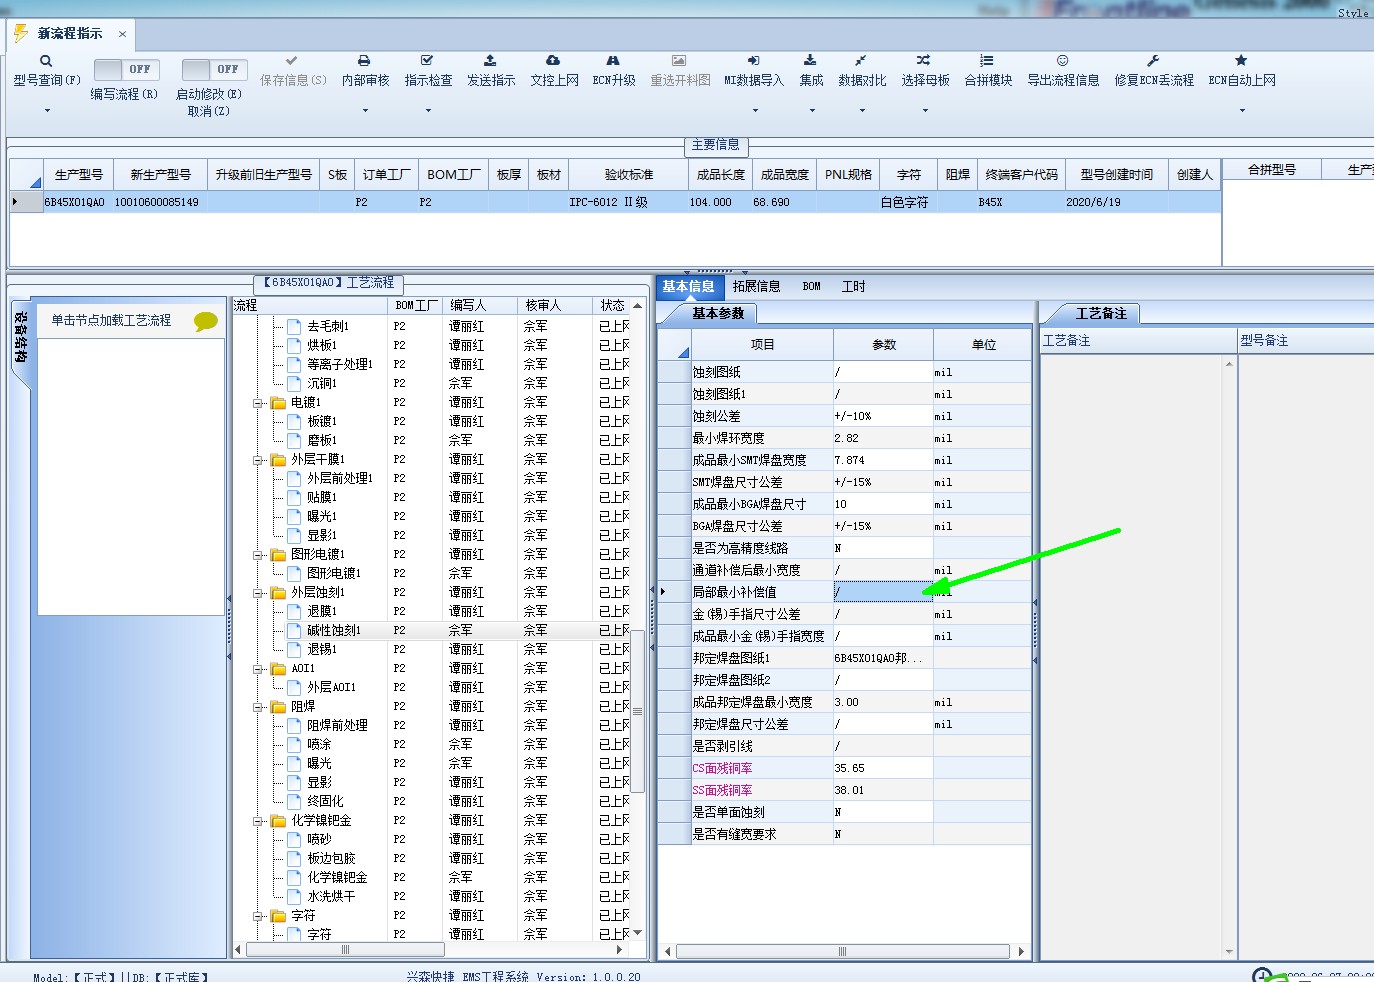Image resolution: width=1374 pixels, height=982 pixels.
Task: Click the 验收标准 column header
Action: (x=628, y=174)
